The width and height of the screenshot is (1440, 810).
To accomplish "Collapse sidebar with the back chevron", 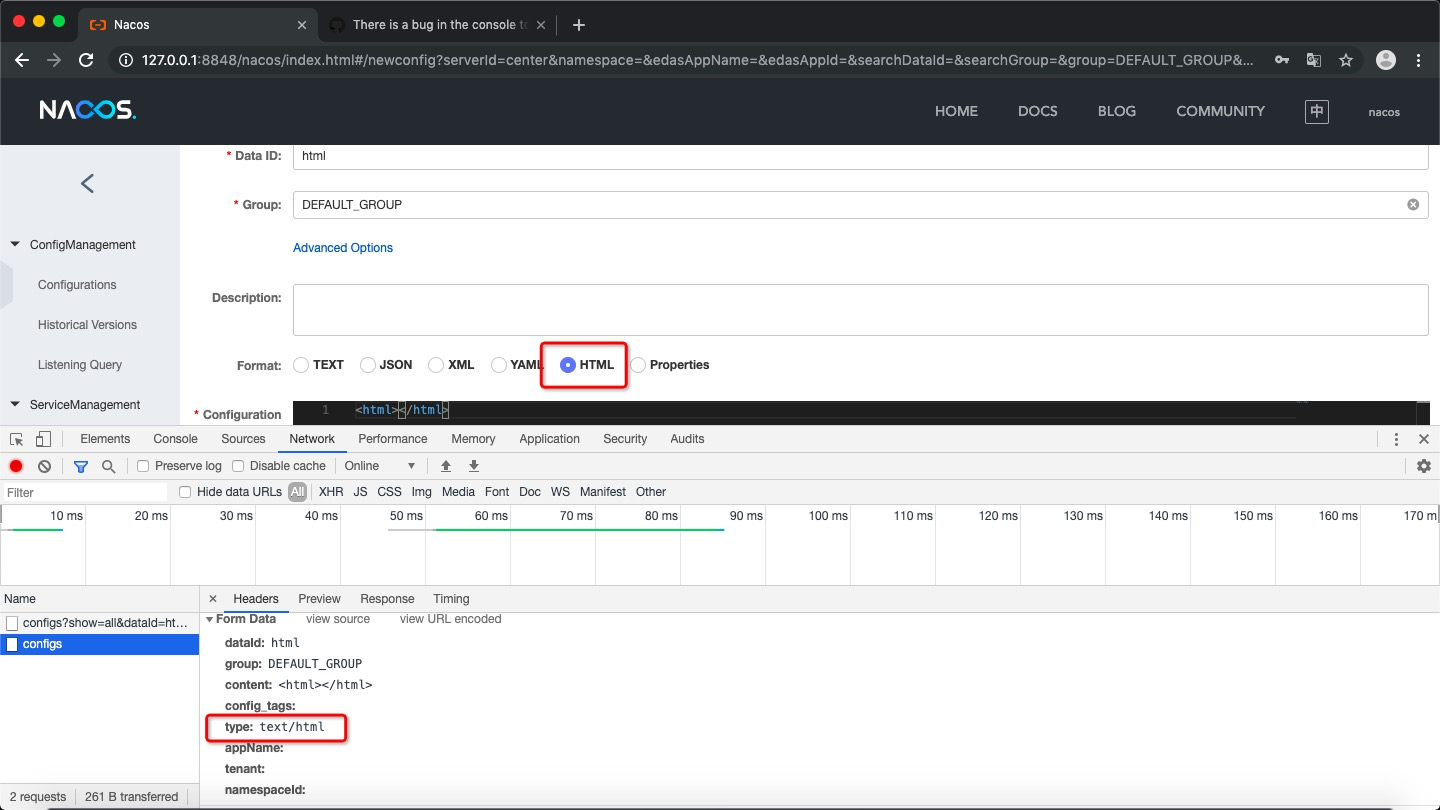I will (x=88, y=183).
